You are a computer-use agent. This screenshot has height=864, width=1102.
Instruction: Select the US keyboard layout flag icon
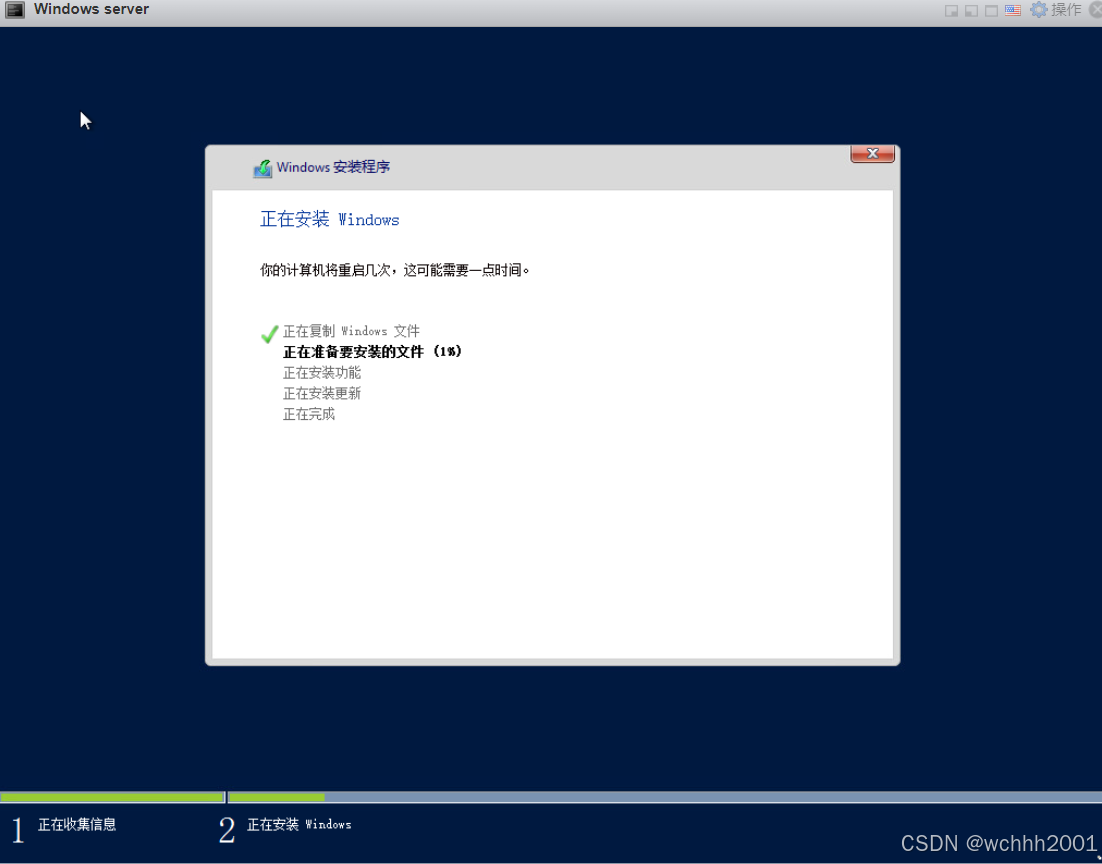tap(1013, 9)
